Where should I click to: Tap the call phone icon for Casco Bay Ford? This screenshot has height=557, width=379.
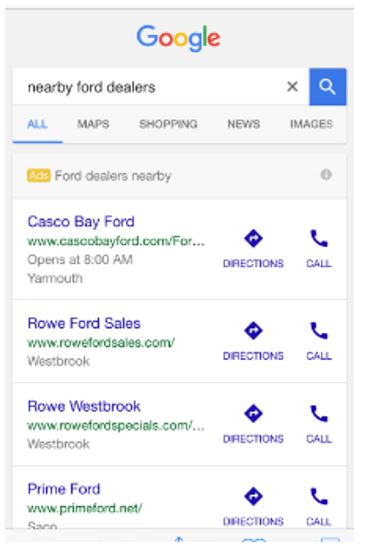pyautogui.click(x=319, y=238)
